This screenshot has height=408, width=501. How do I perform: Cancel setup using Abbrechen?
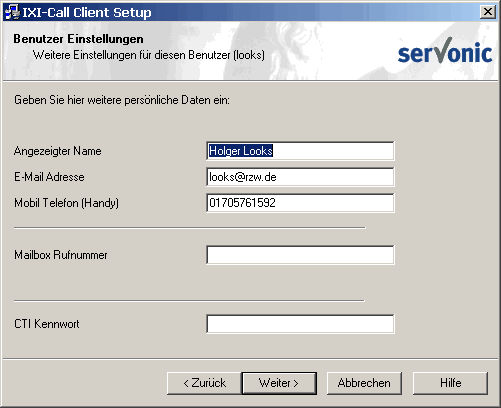[364, 383]
